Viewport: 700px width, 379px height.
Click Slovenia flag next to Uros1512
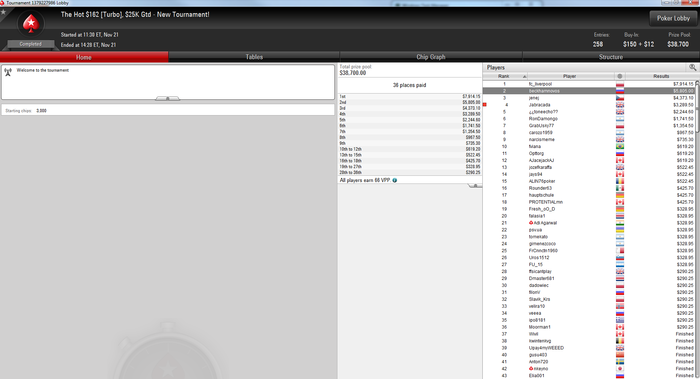click(x=620, y=258)
